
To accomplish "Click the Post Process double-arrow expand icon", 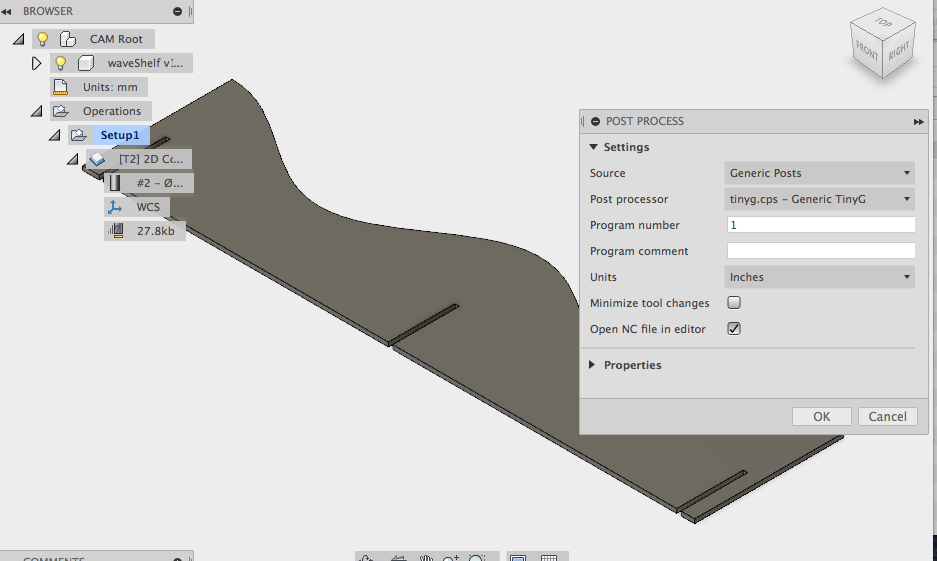I will tap(918, 122).
